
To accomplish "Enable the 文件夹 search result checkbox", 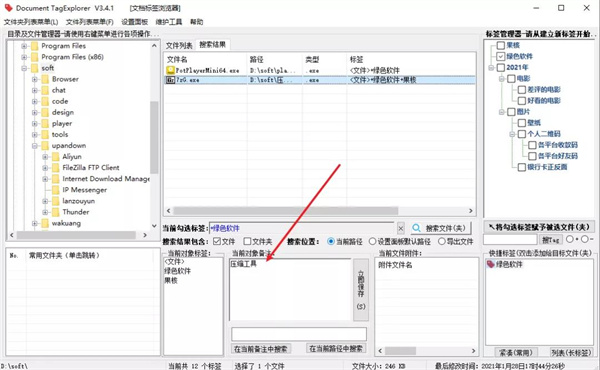I will coord(247,241).
